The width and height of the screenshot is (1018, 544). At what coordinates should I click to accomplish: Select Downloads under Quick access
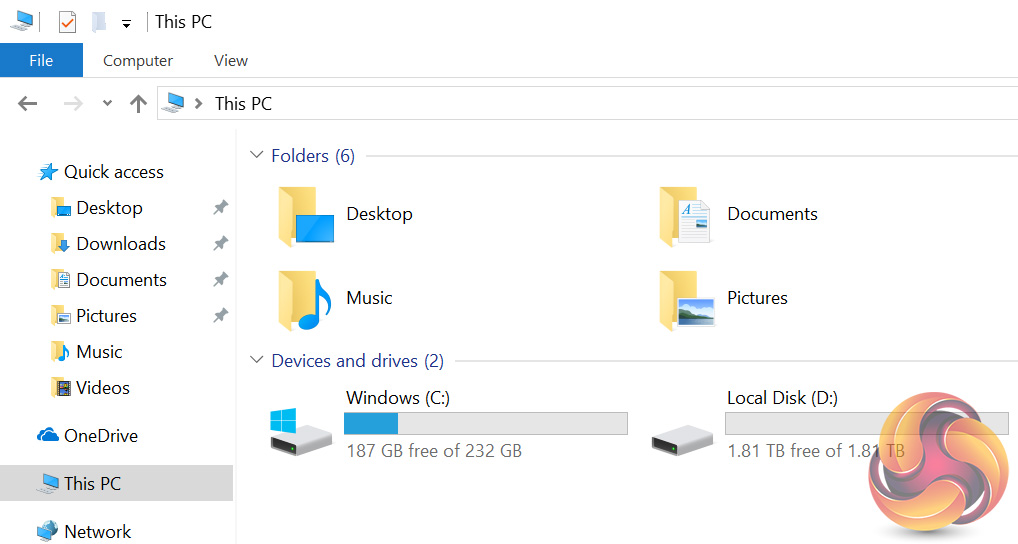120,244
